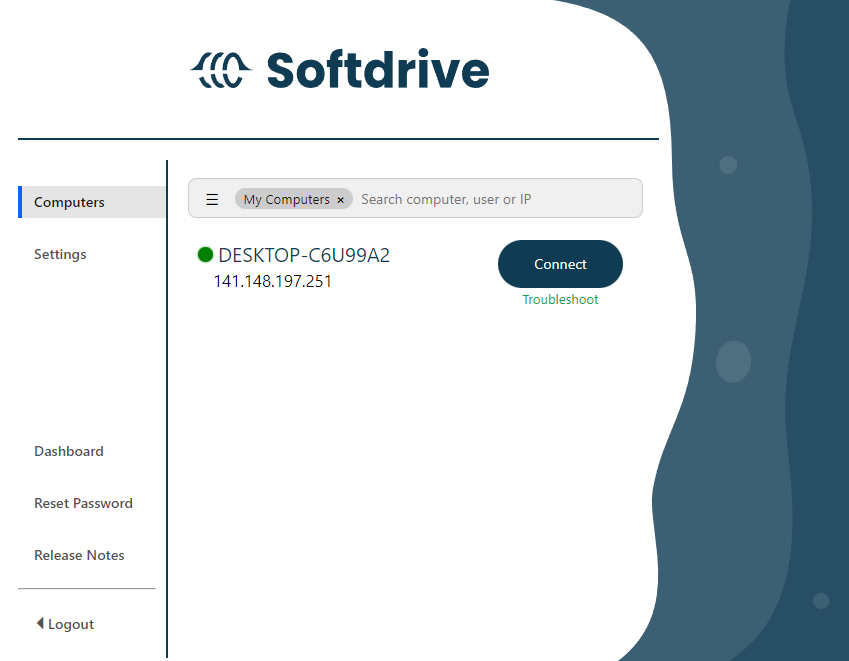Go to Dashboard

[x=69, y=451]
